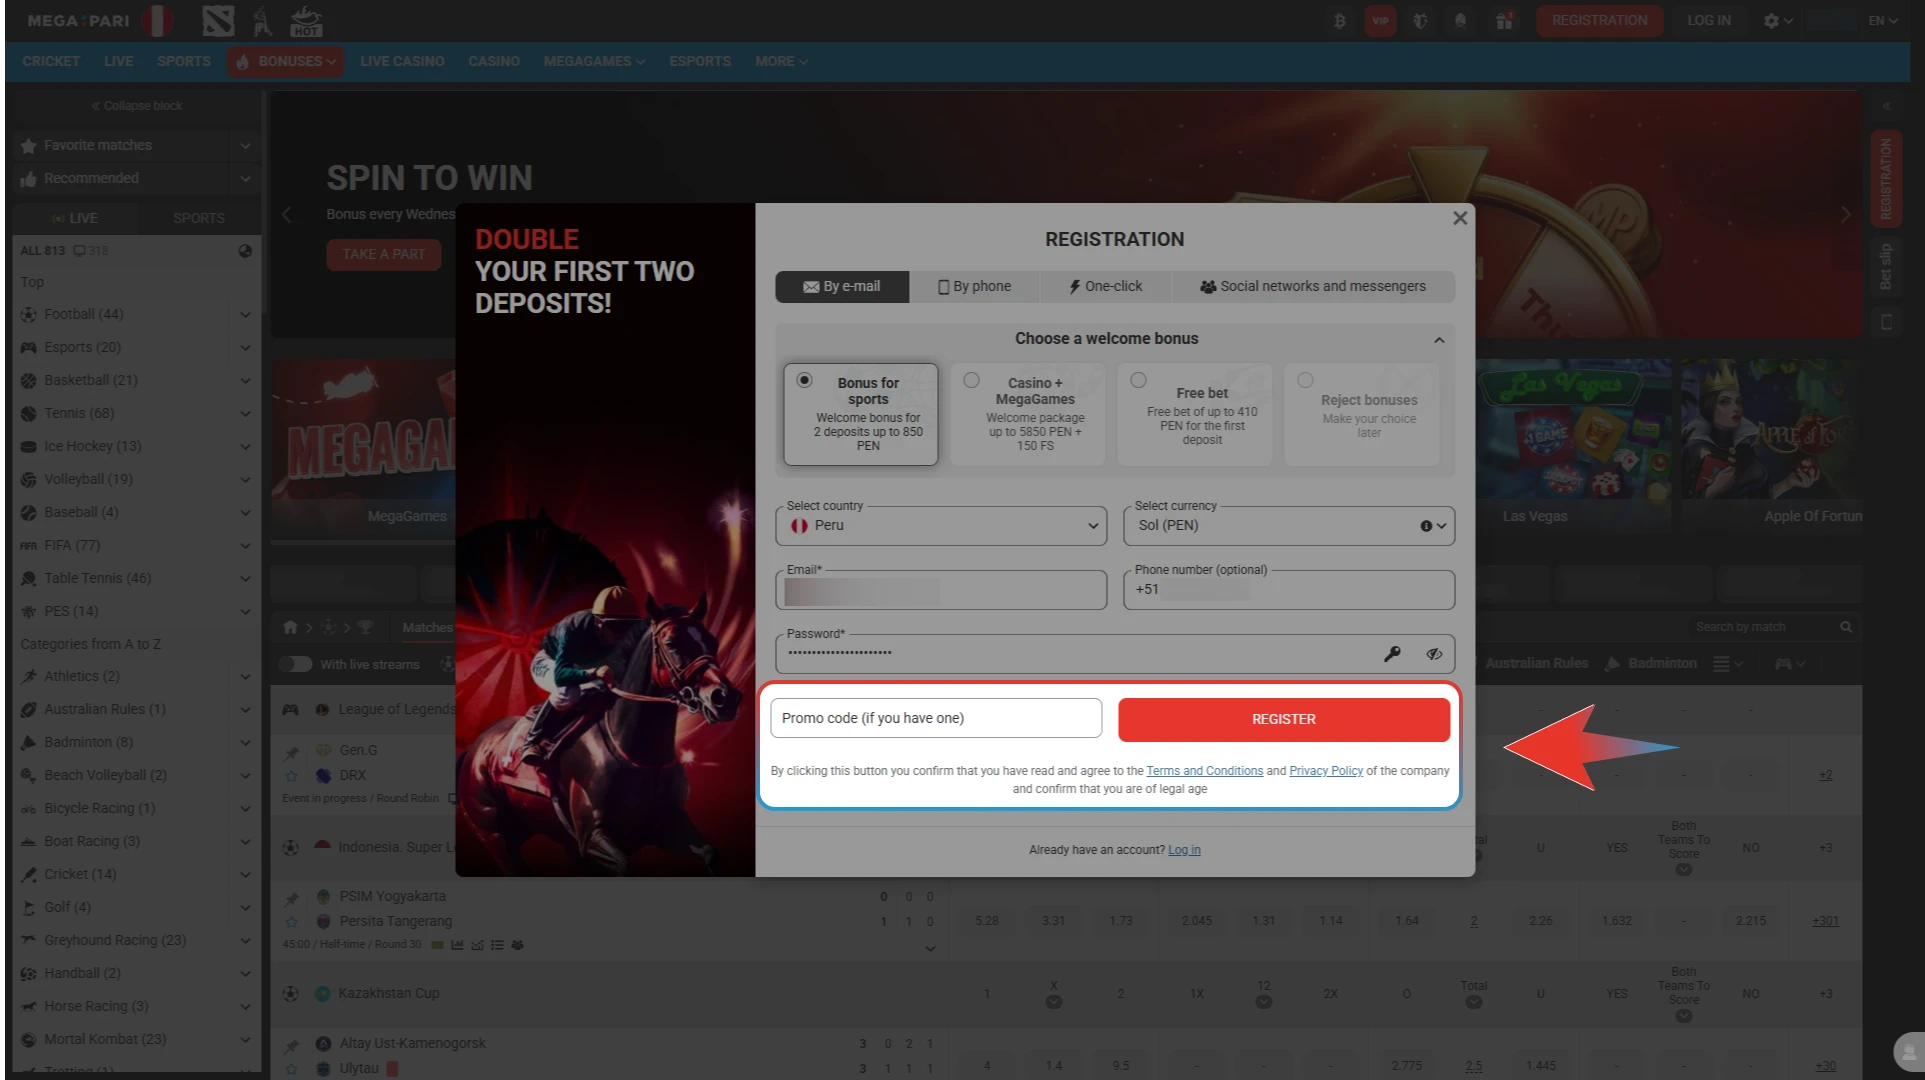Click the LOG IN button in header

[1709, 20]
